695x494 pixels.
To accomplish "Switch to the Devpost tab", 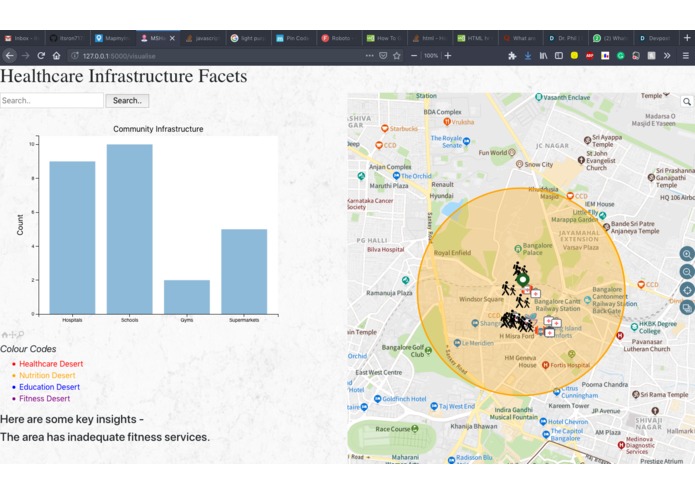I will pos(655,39).
